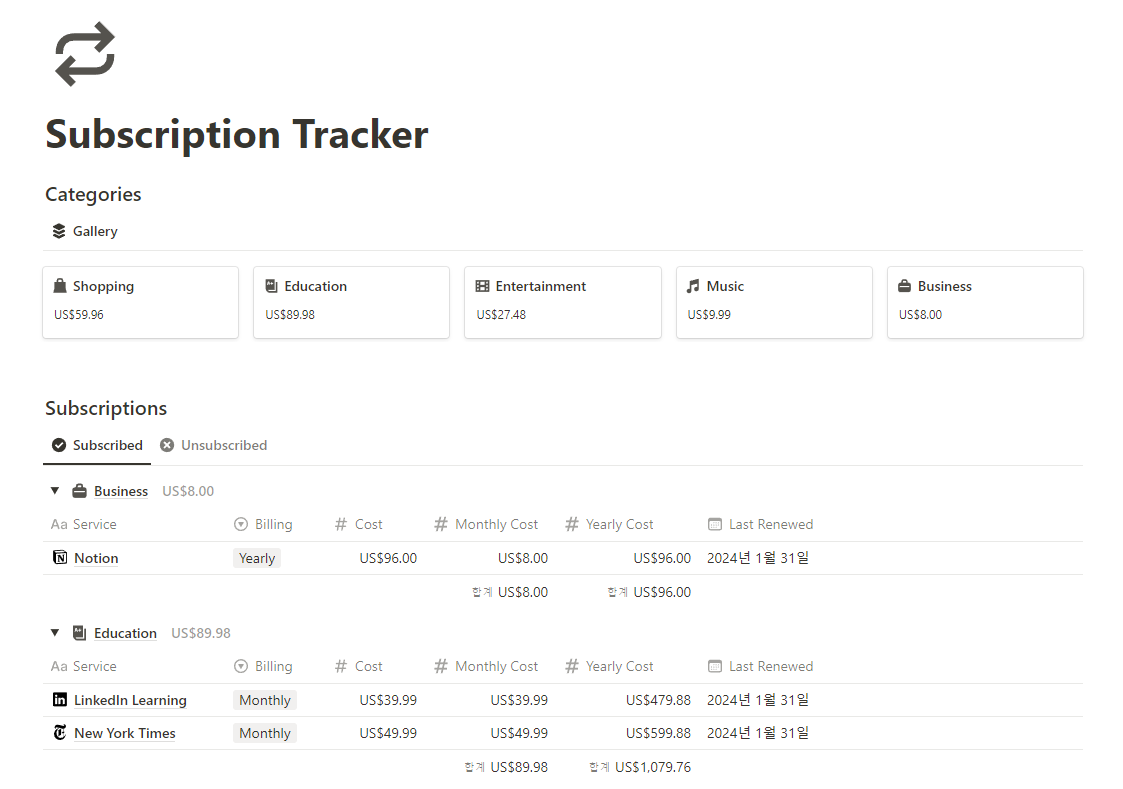Open the Shopping category card
1123x789 pixels.
pos(140,302)
